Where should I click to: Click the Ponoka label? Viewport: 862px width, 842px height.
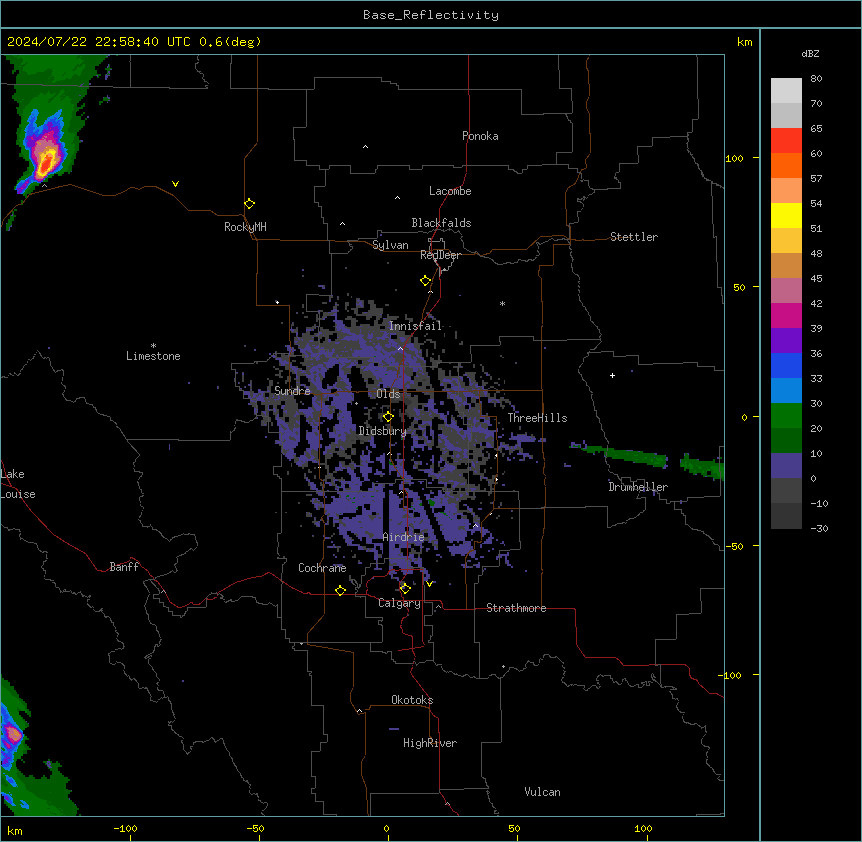(480, 136)
